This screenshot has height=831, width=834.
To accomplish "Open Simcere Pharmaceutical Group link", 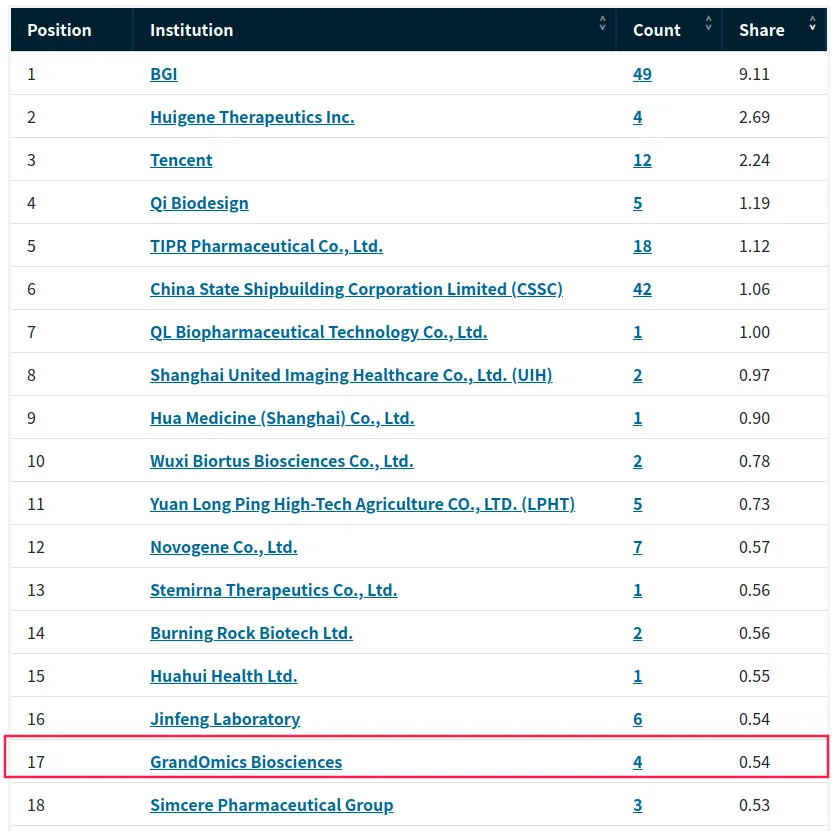I will point(271,805).
